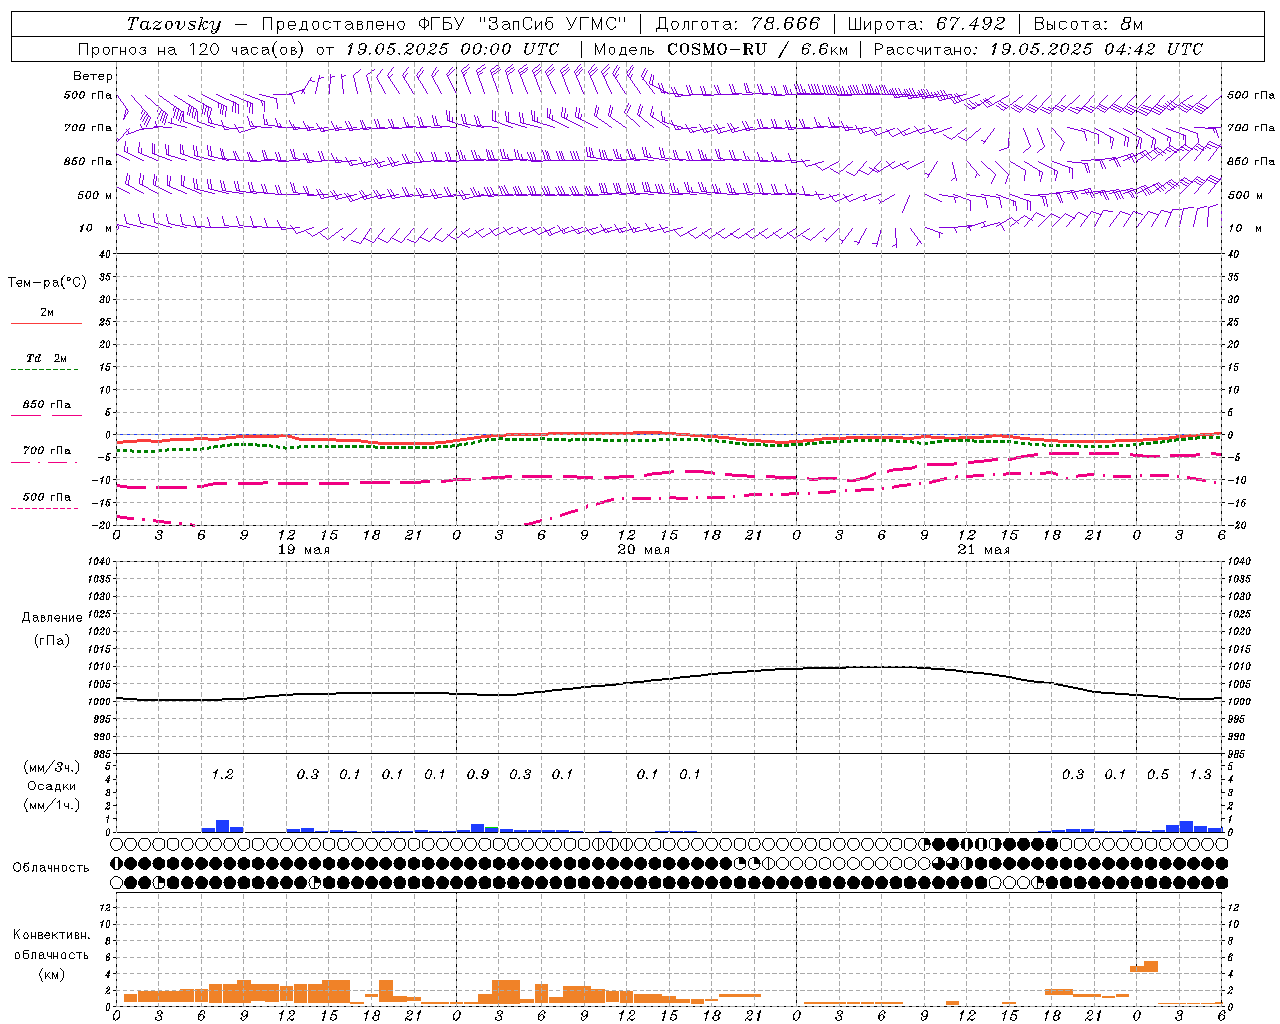Click the red 2м legend line sample
This screenshot has height=1024, width=1280.
pyautogui.click(x=46, y=323)
